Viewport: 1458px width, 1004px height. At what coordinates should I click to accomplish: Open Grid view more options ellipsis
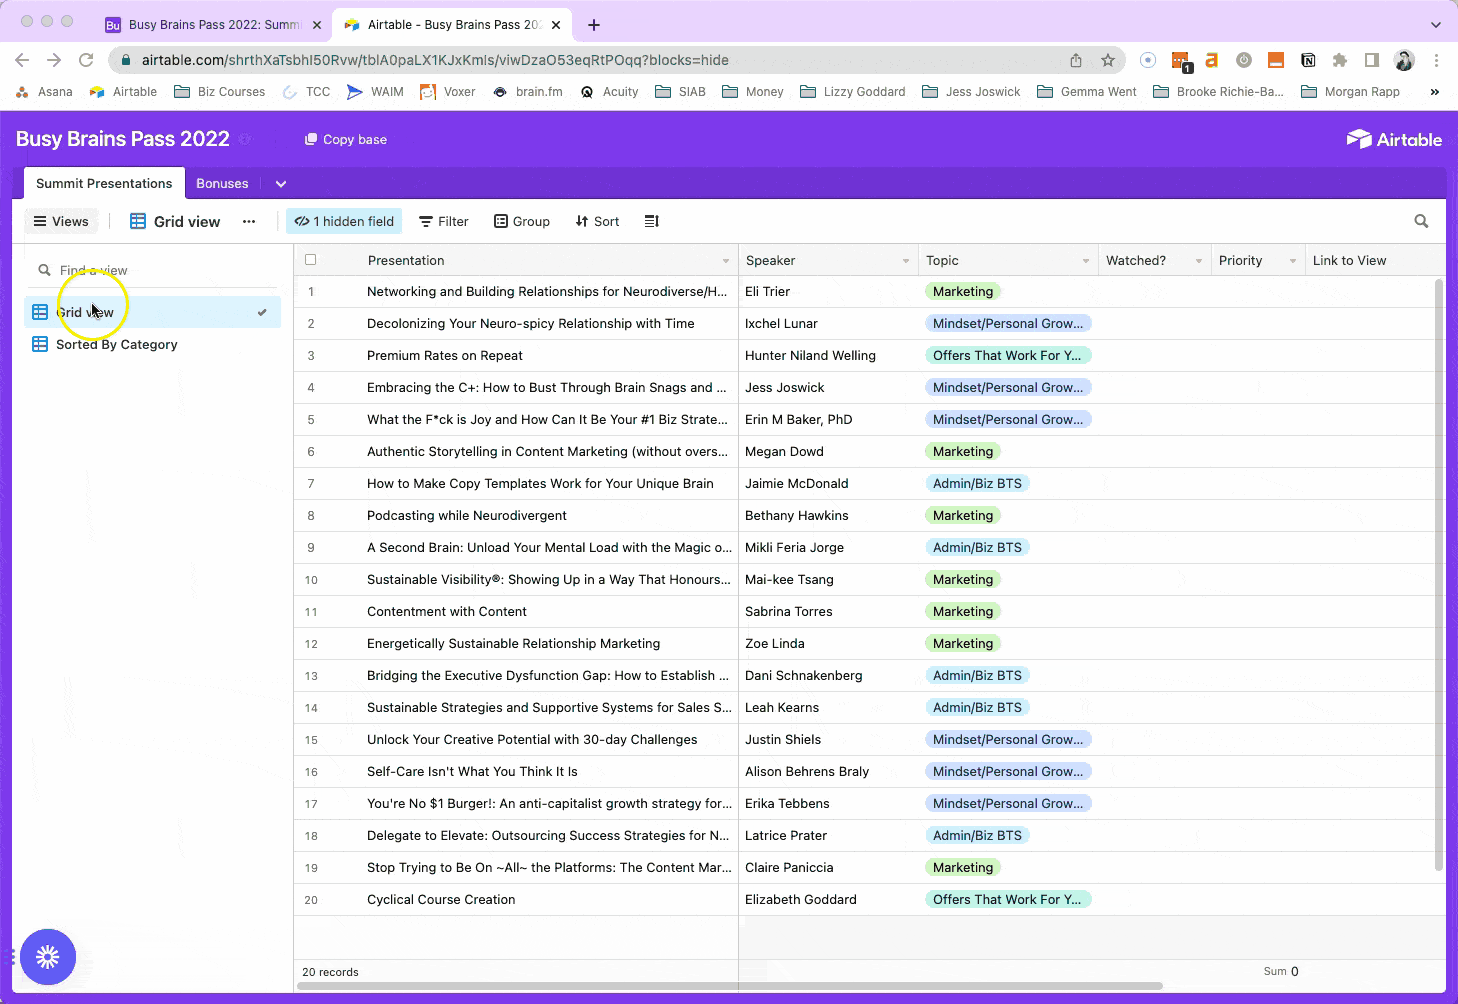point(249,221)
